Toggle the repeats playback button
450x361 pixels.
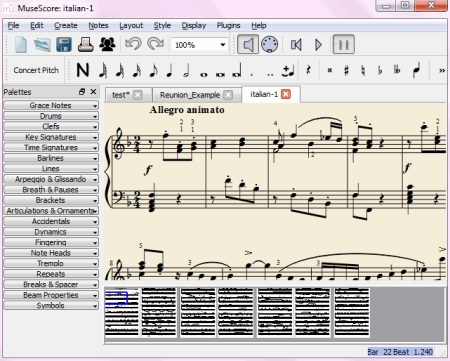click(x=344, y=44)
